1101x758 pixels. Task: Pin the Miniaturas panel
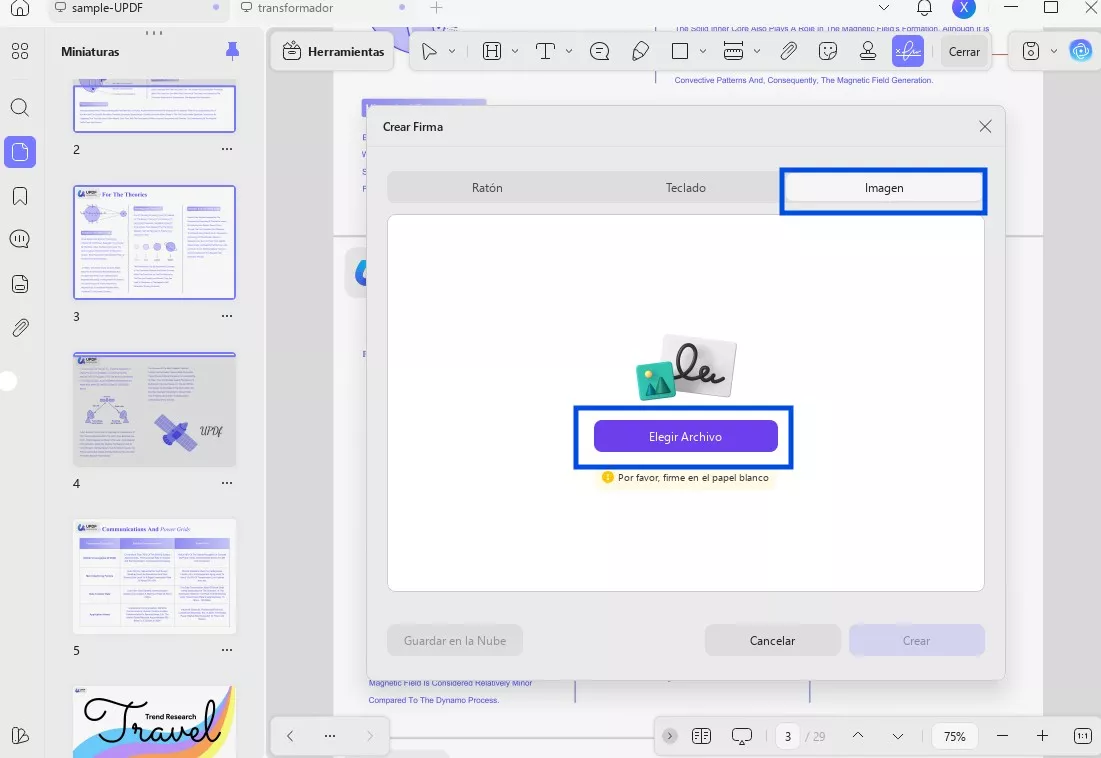point(232,51)
